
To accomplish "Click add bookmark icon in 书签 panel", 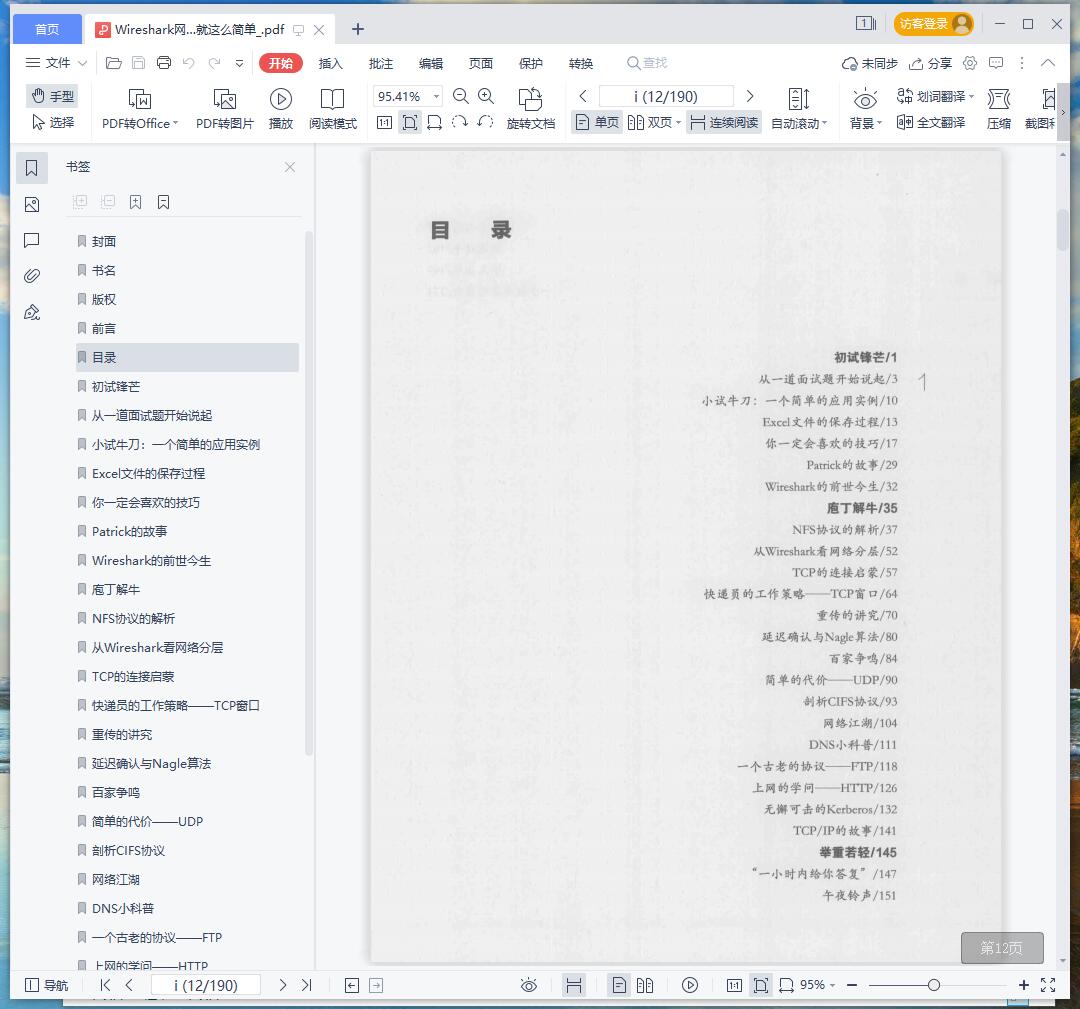I will [136, 202].
